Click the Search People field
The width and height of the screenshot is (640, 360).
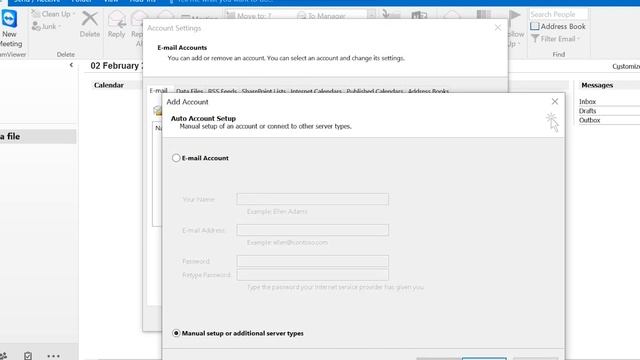click(558, 14)
